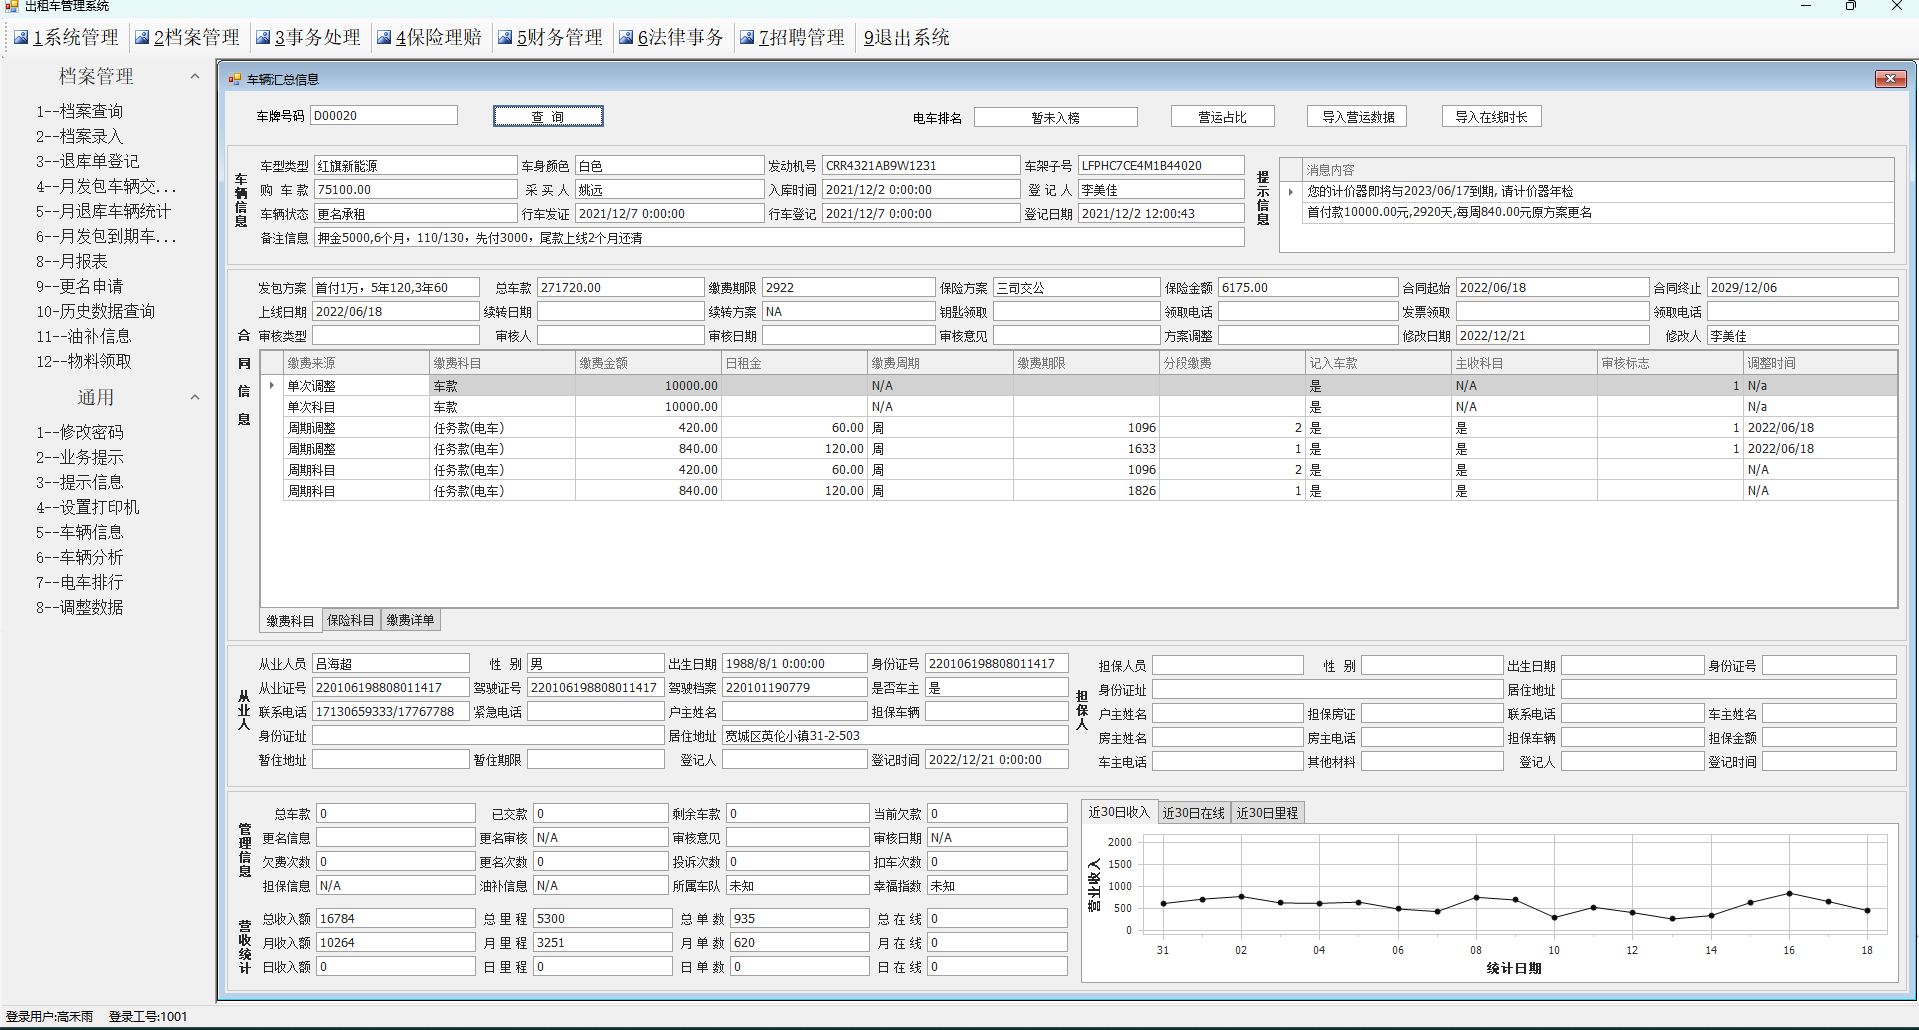Collapse the 通用 sidebar section
This screenshot has height=1030, width=1919.
coord(195,397)
